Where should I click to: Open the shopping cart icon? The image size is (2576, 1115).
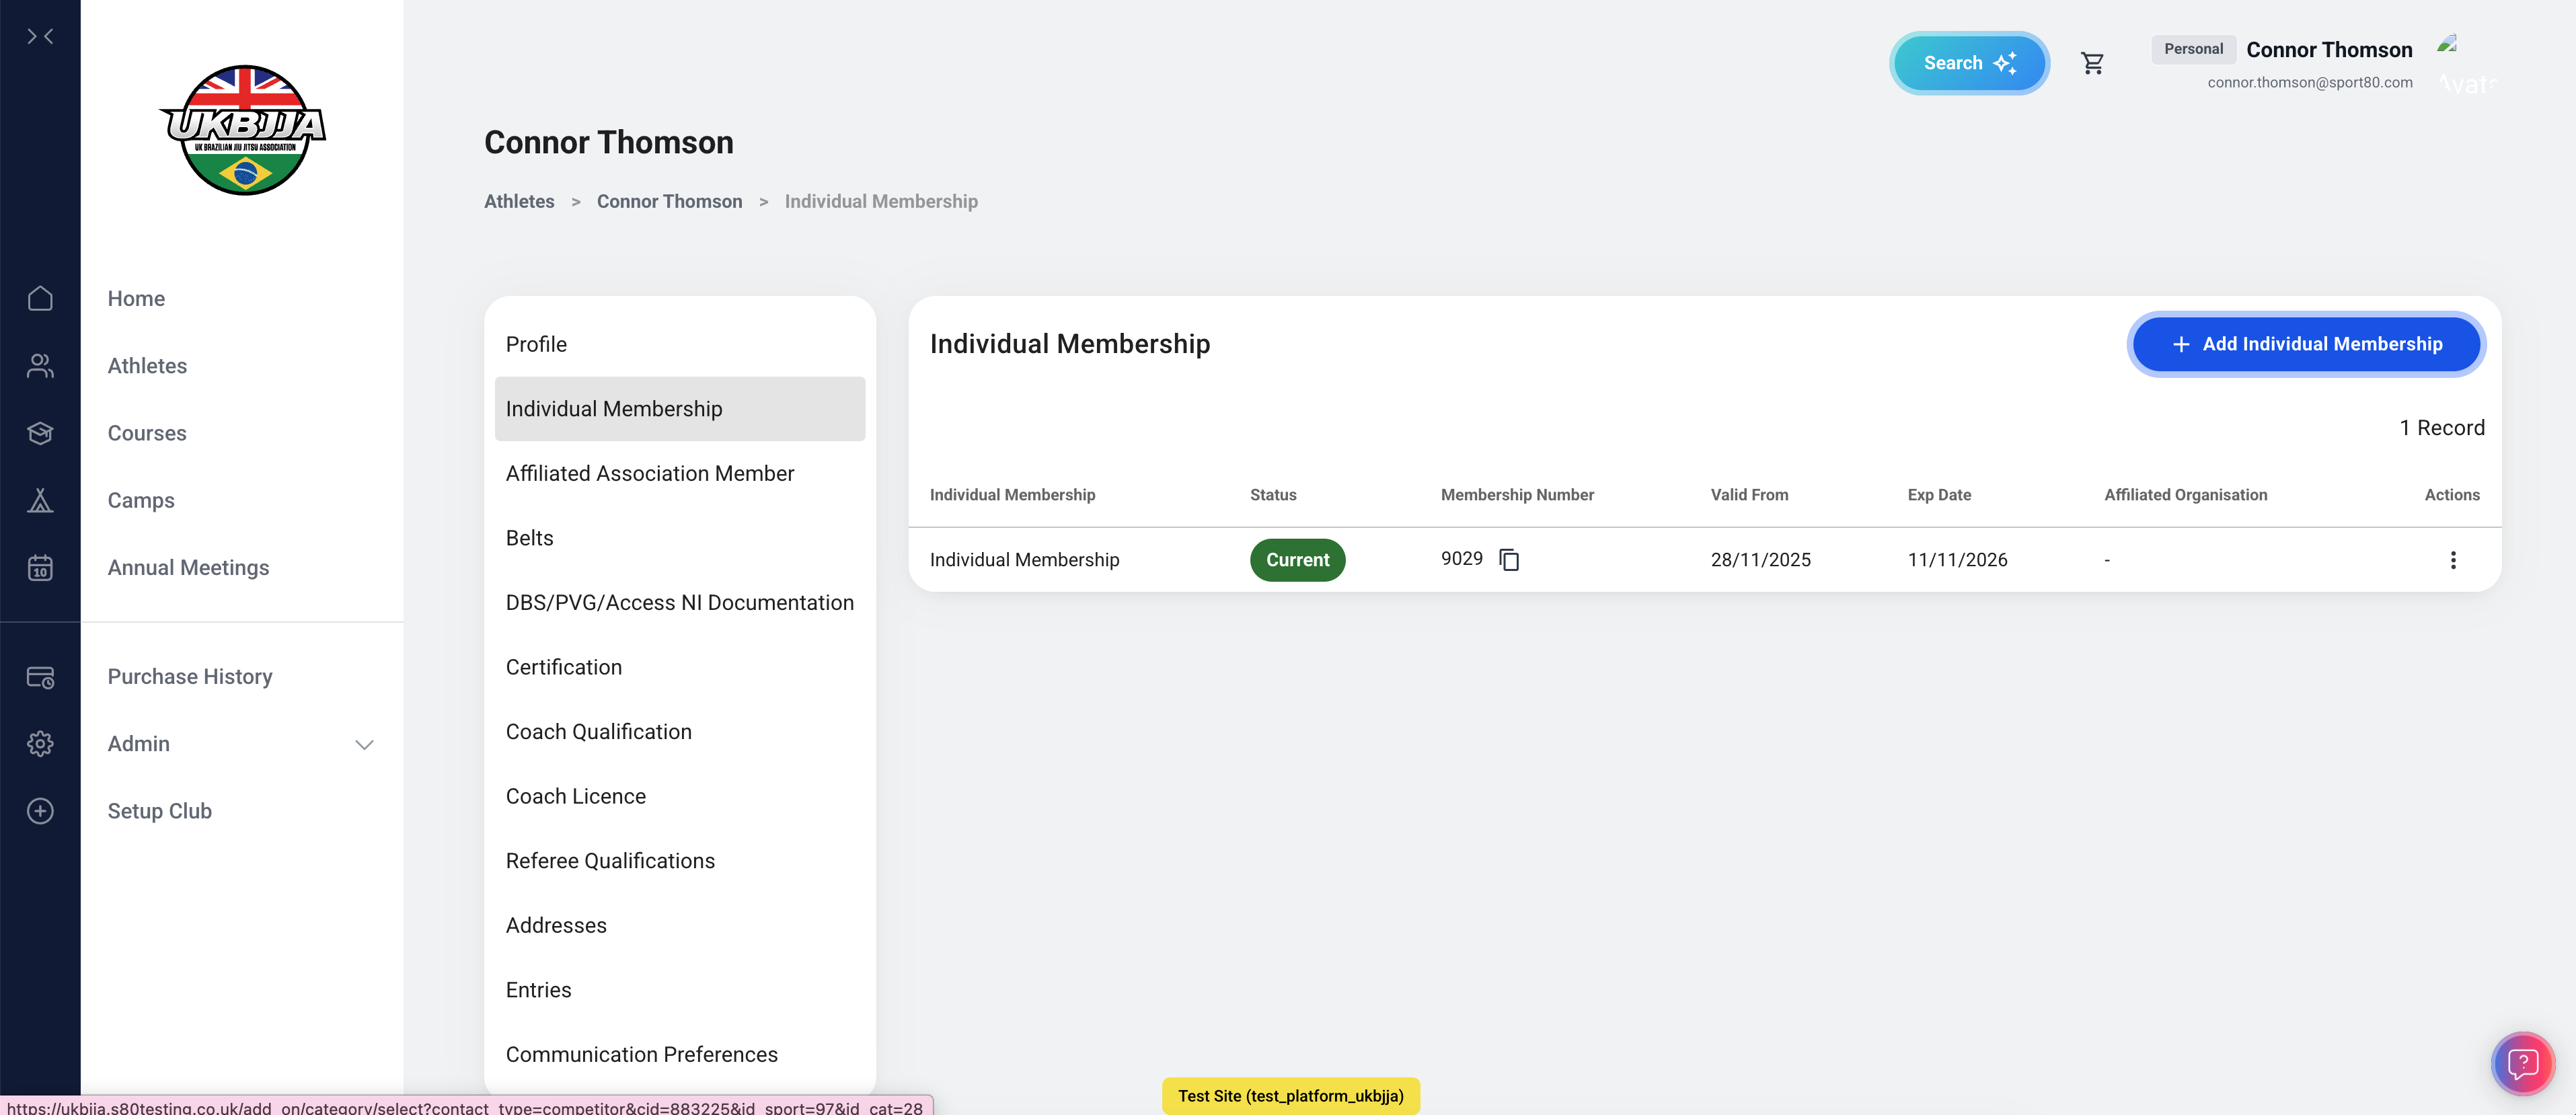2092,63
